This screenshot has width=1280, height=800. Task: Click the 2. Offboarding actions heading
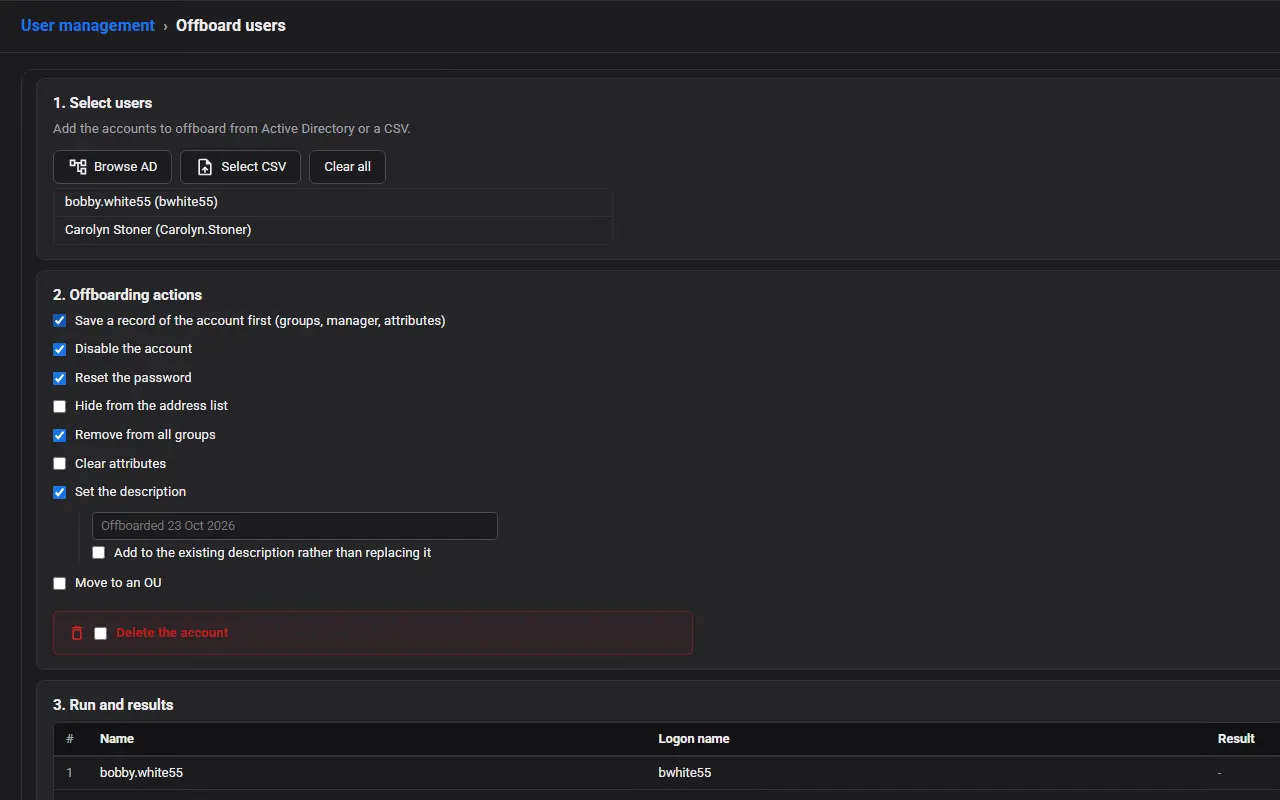click(128, 295)
